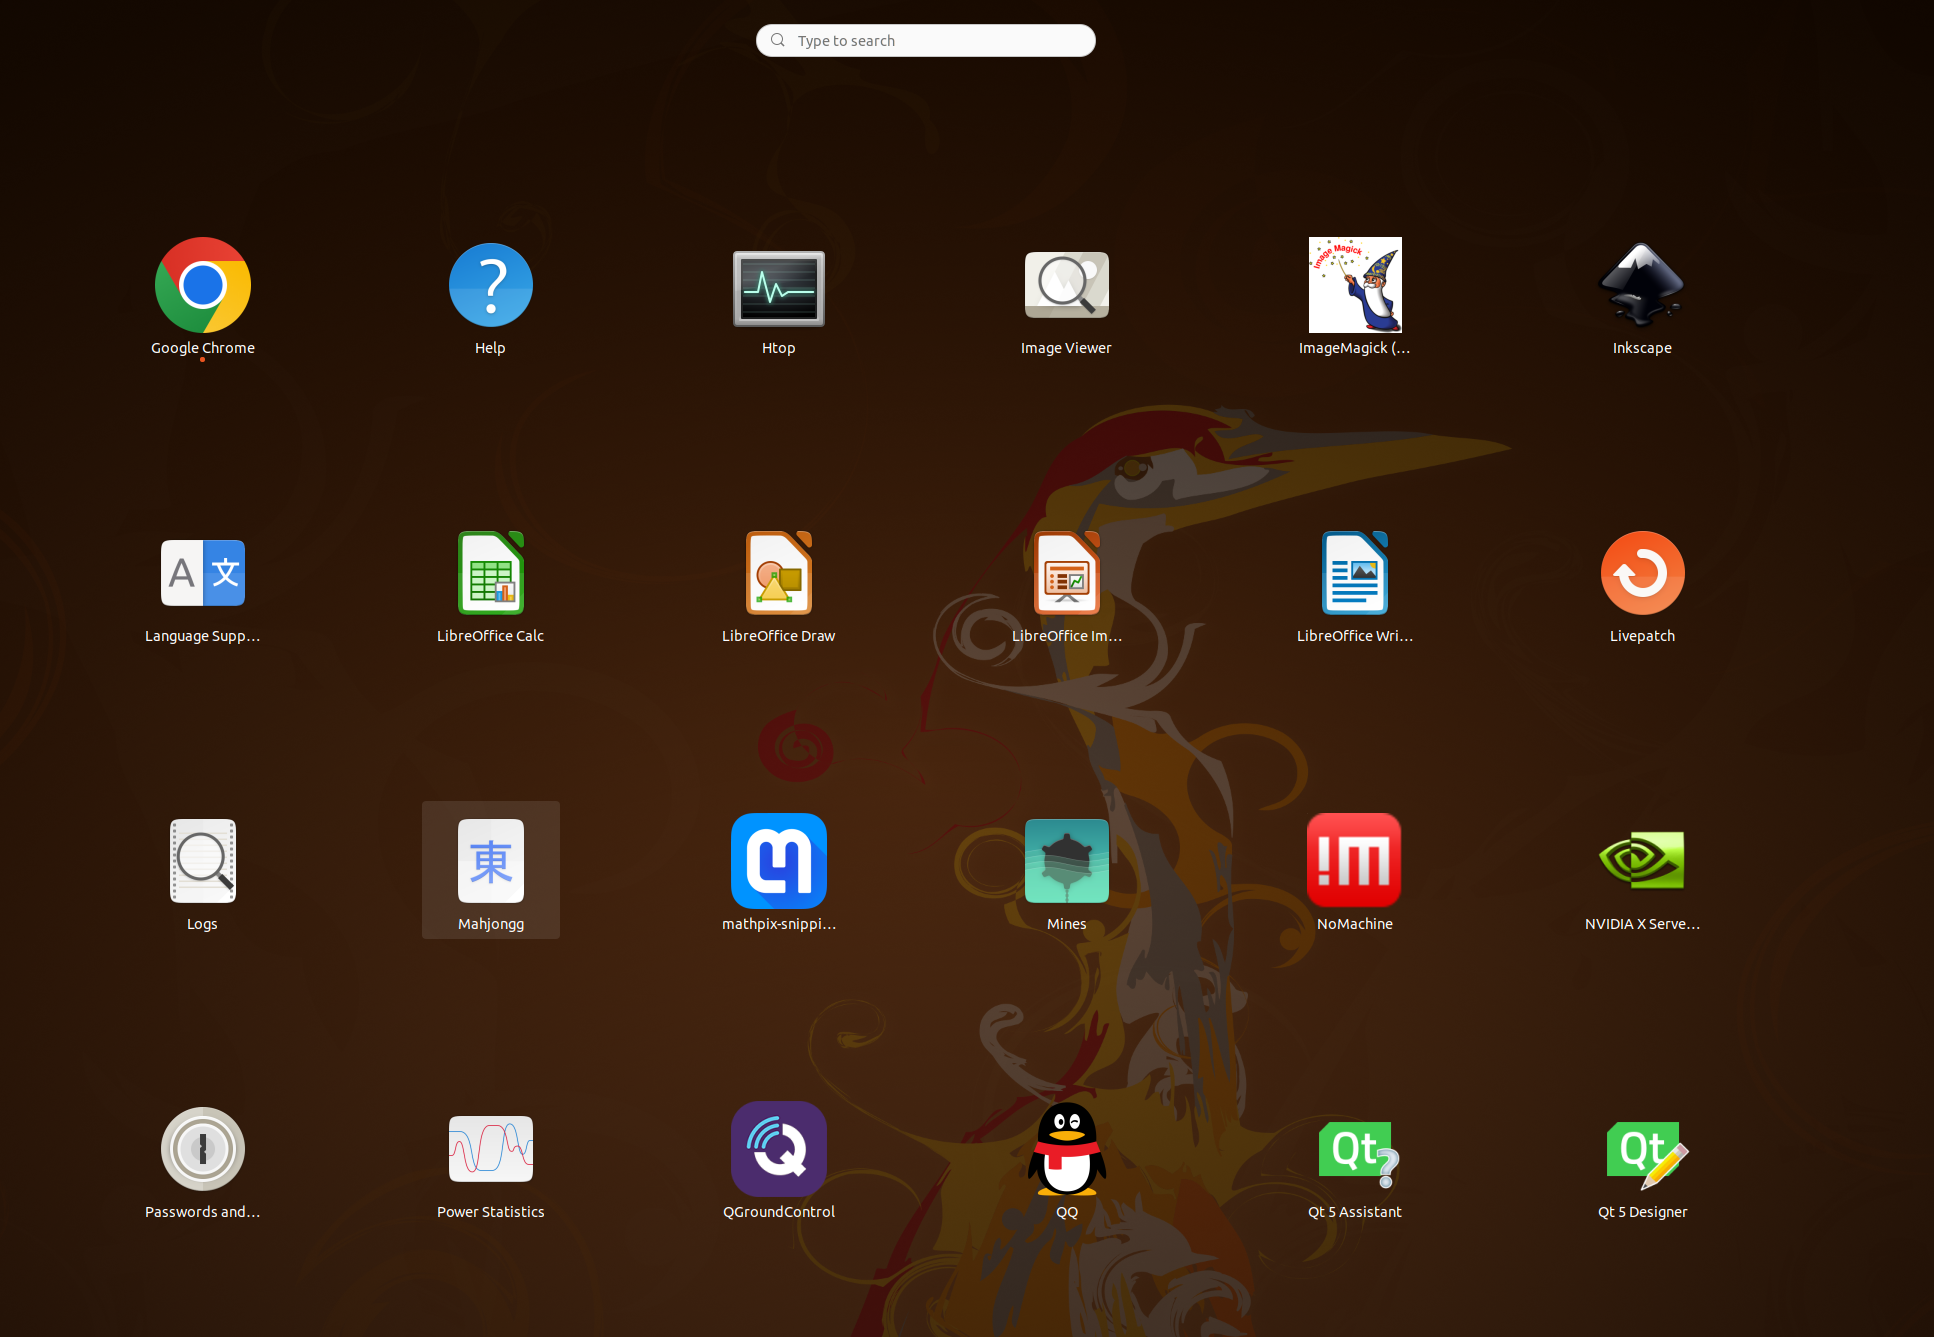Open LibreOffice Writer
This screenshot has width=1934, height=1337.
tap(1354, 573)
